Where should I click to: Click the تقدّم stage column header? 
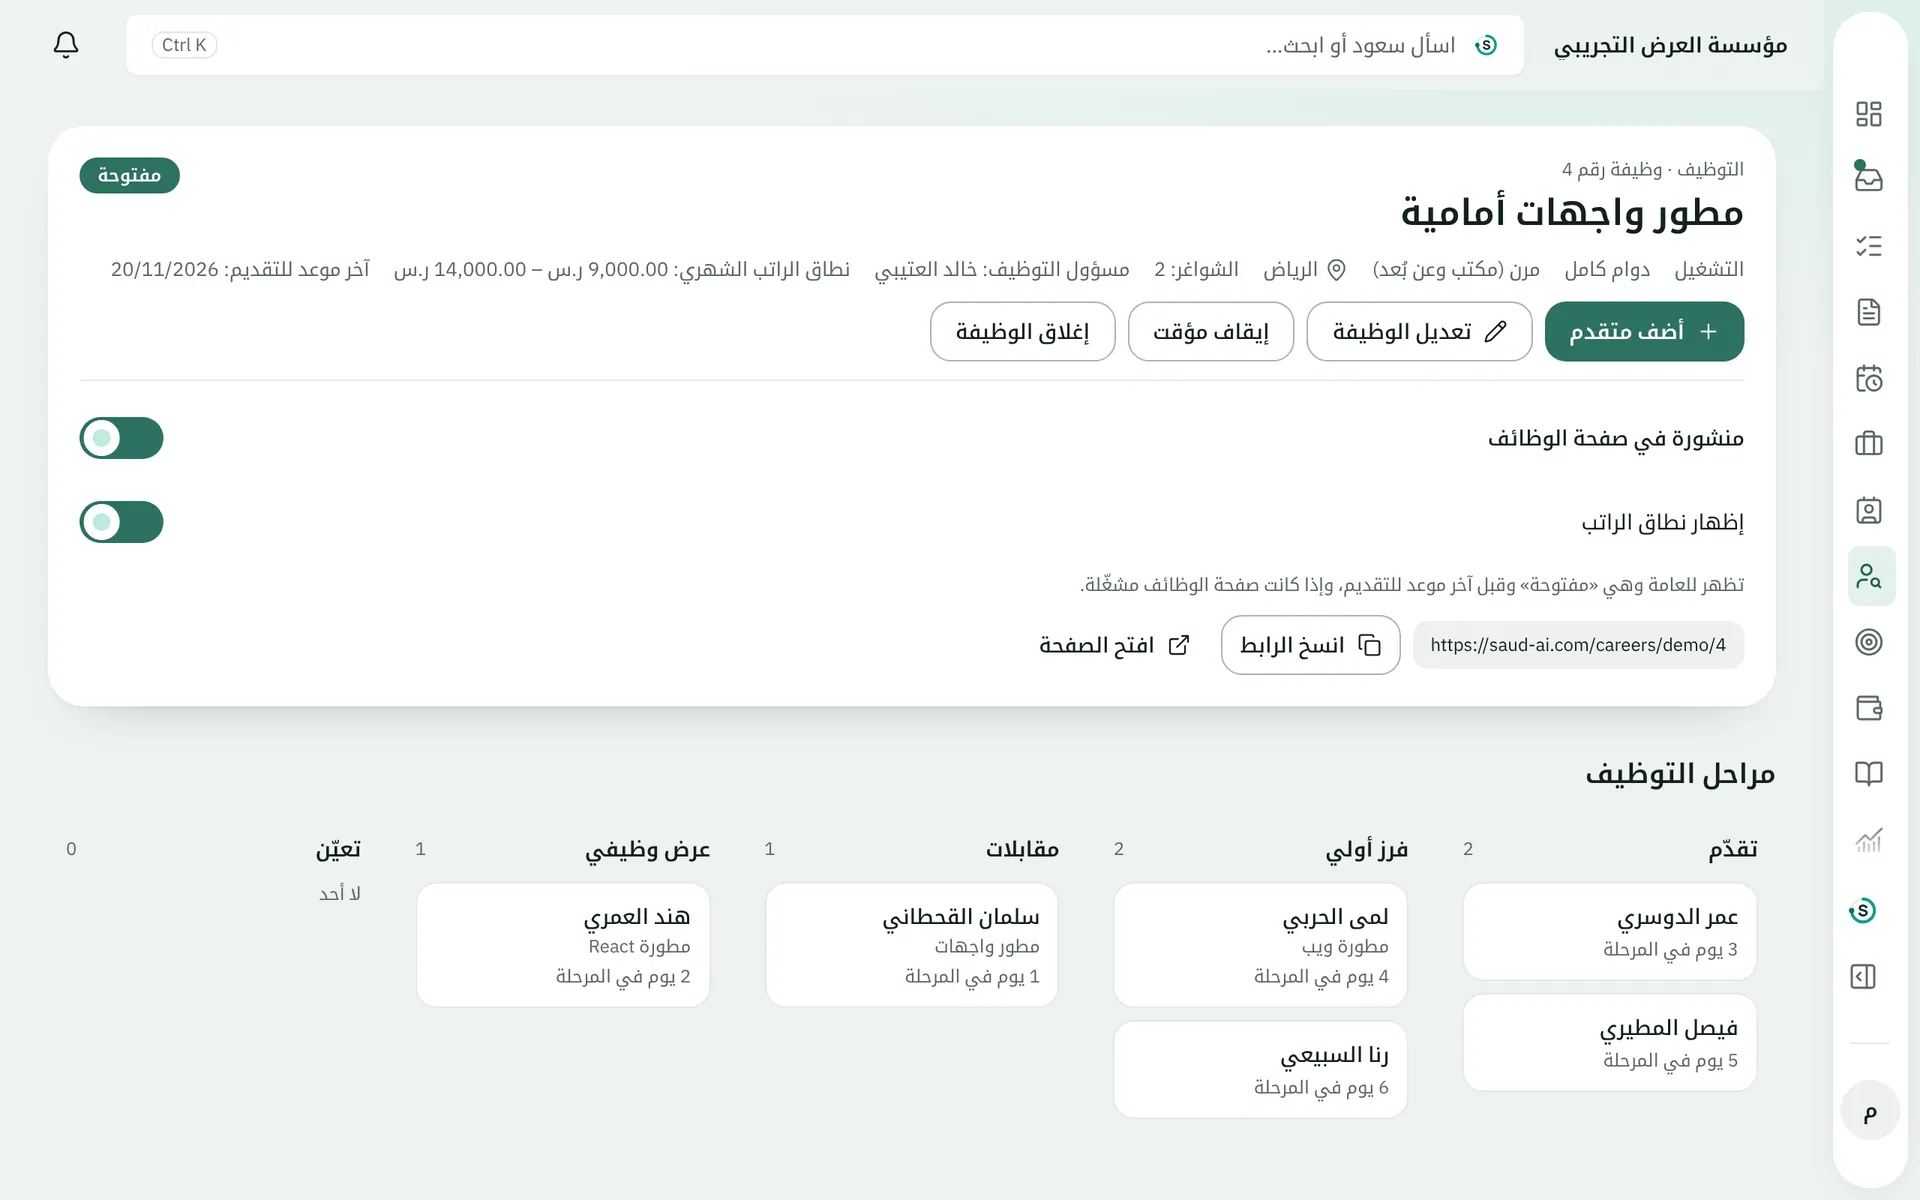(x=1733, y=849)
